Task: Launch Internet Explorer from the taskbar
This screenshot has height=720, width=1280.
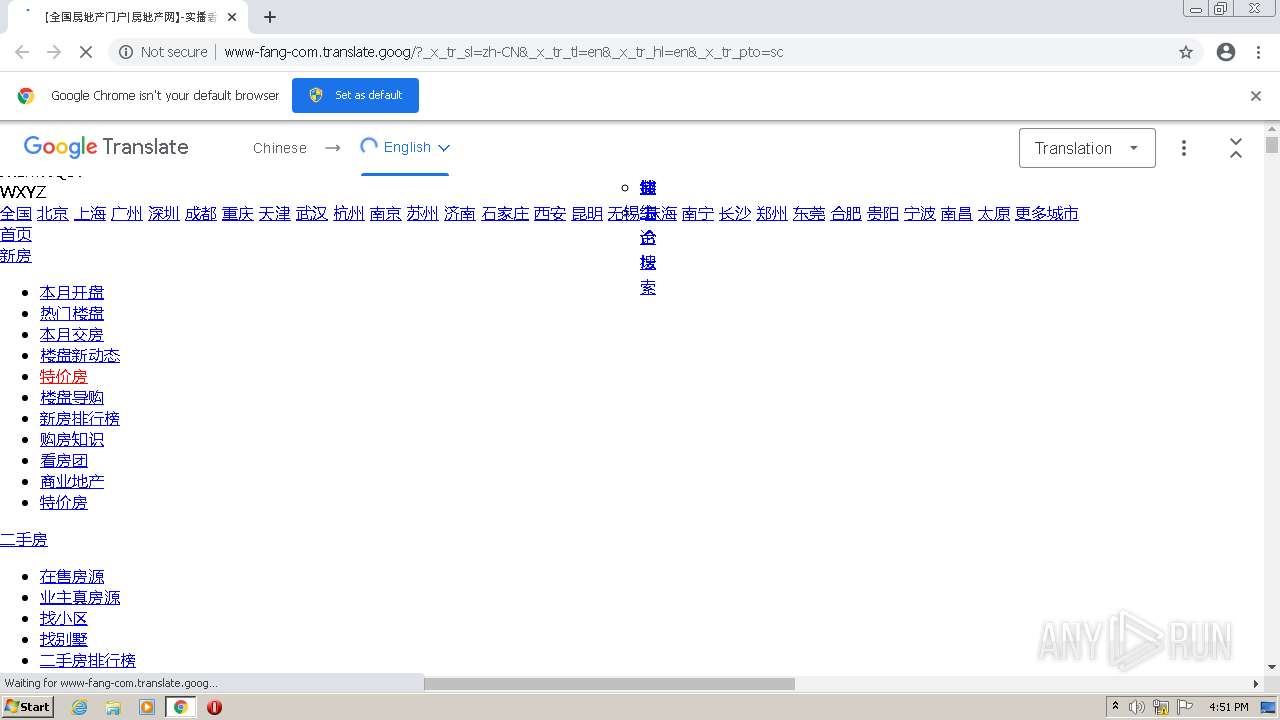Action: click(x=80, y=707)
